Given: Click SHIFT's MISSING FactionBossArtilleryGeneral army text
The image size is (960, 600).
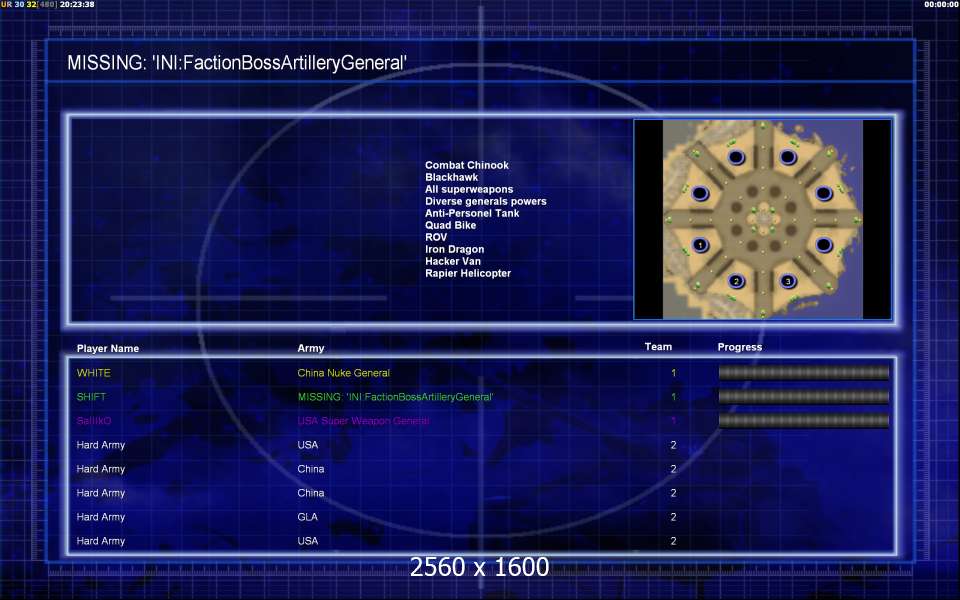Looking at the screenshot, I should (396, 397).
